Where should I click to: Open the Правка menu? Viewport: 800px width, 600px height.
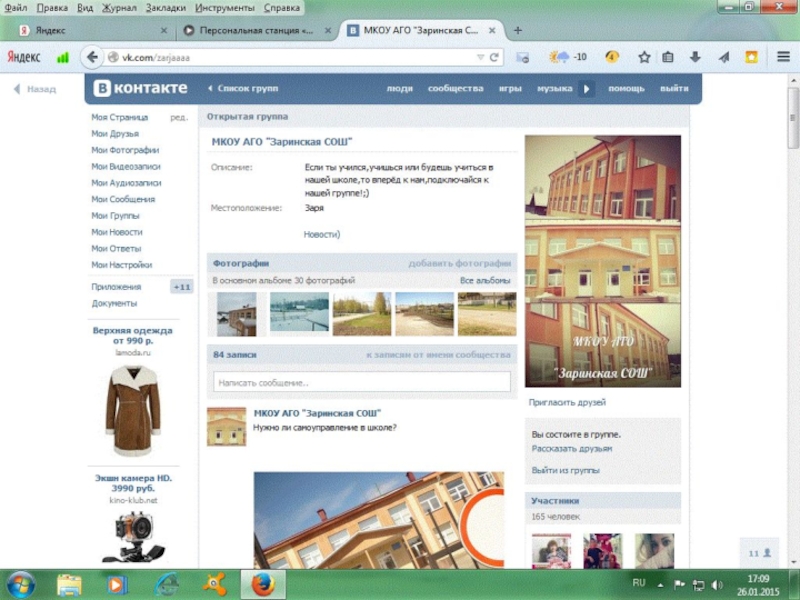(x=52, y=8)
